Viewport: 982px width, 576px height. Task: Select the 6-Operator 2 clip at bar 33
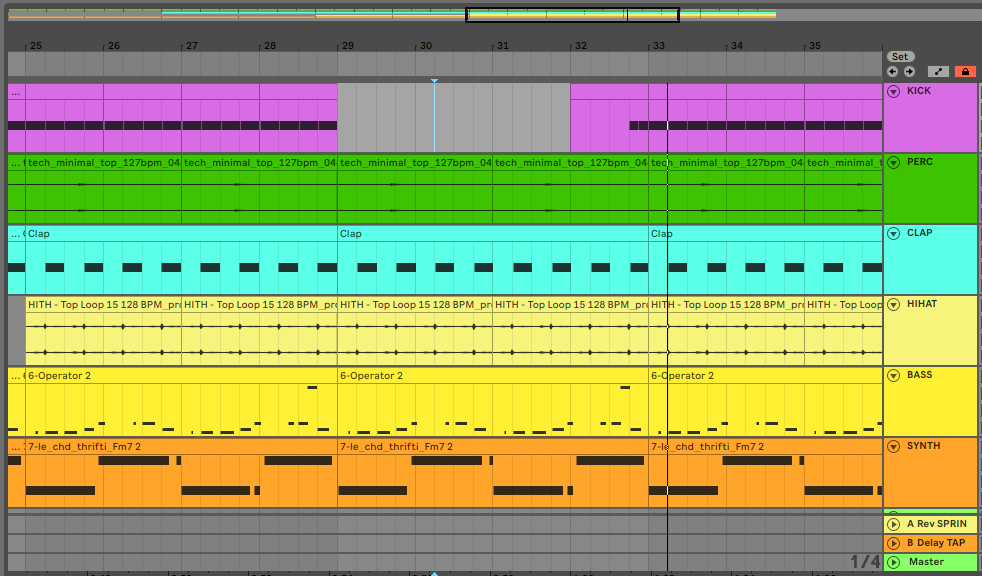pyautogui.click(x=765, y=376)
